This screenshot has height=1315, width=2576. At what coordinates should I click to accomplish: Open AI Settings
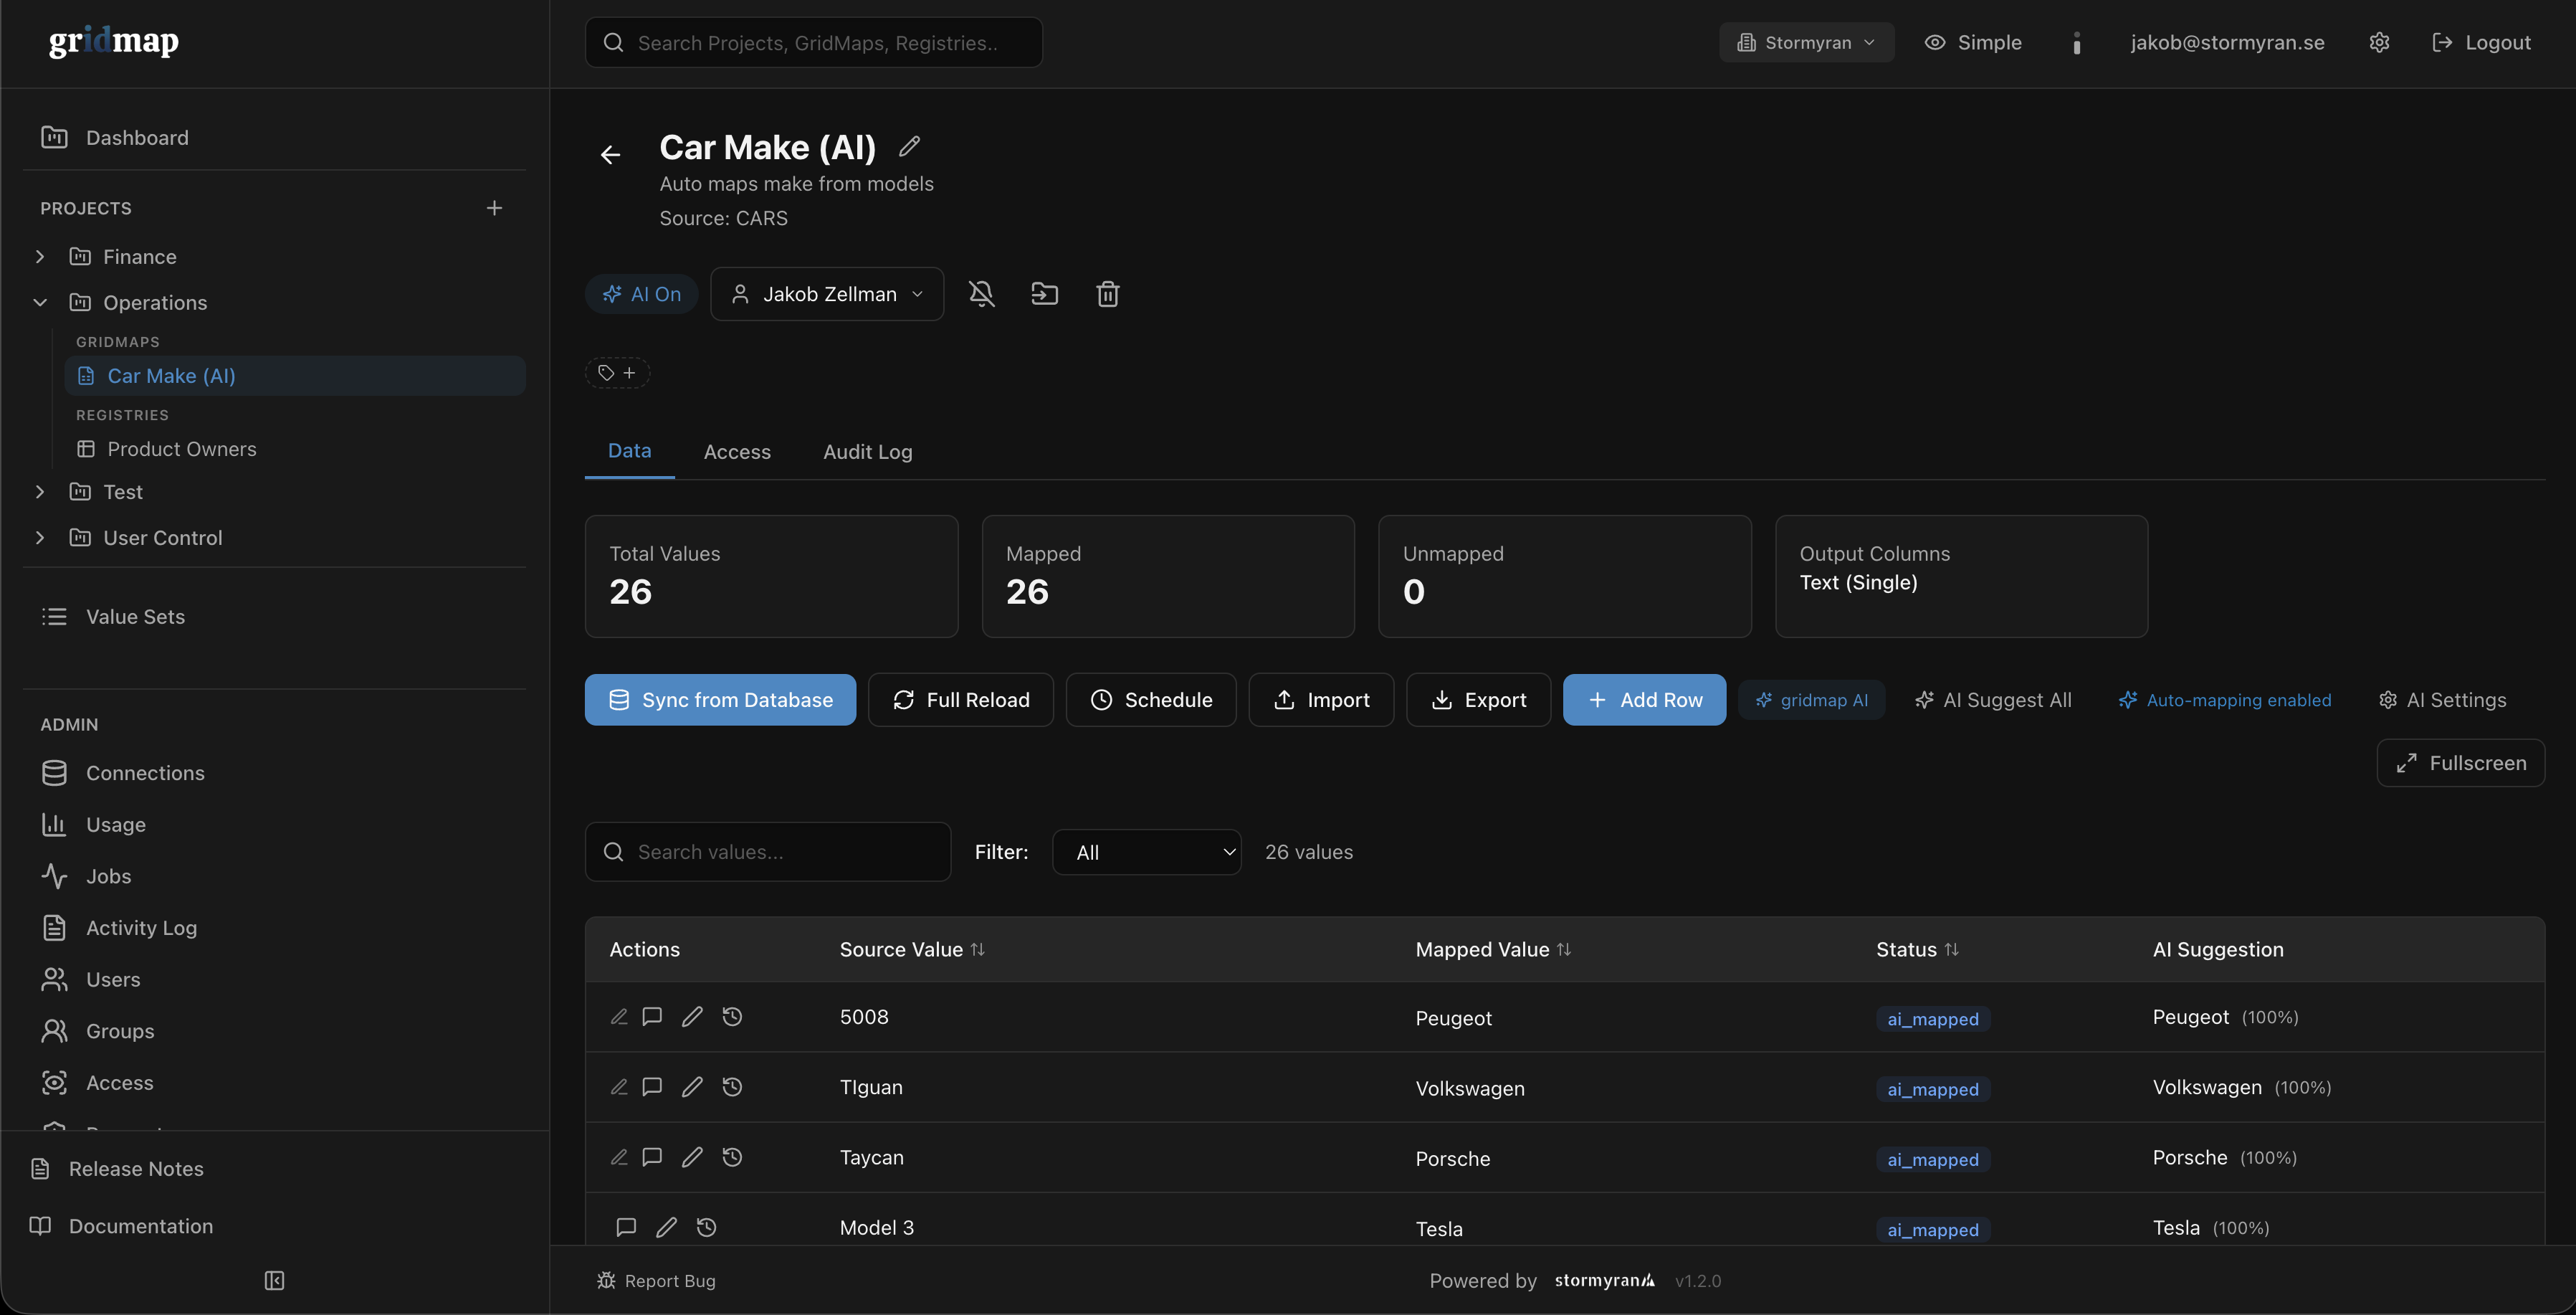pyautogui.click(x=2442, y=700)
